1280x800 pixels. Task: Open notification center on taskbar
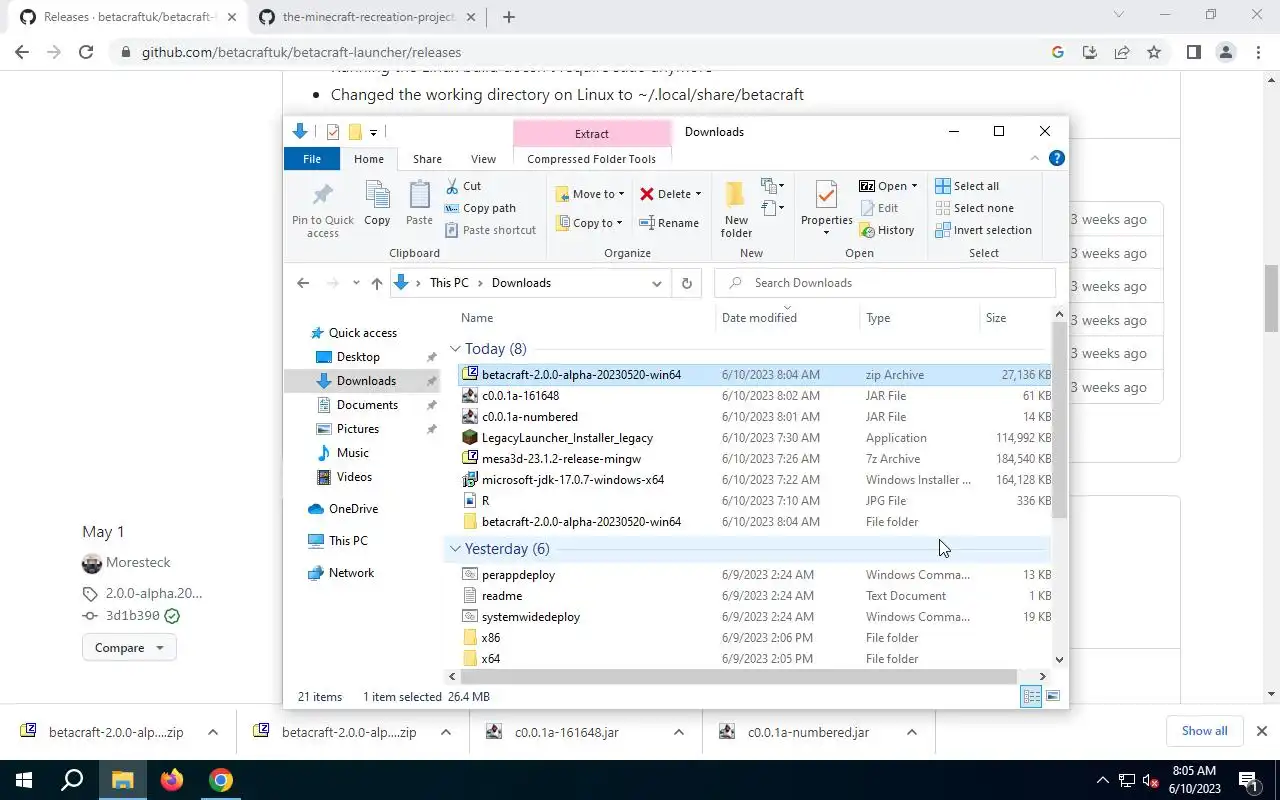[1248, 780]
